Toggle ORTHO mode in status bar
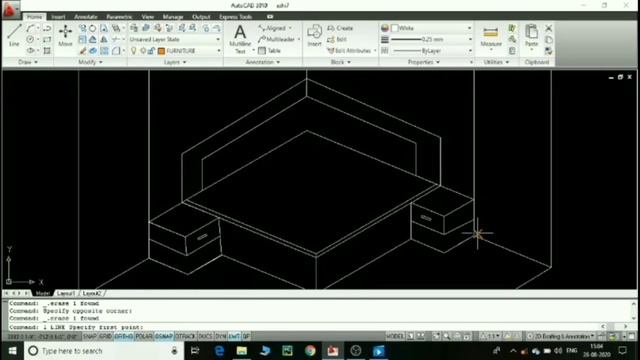 [124, 336]
